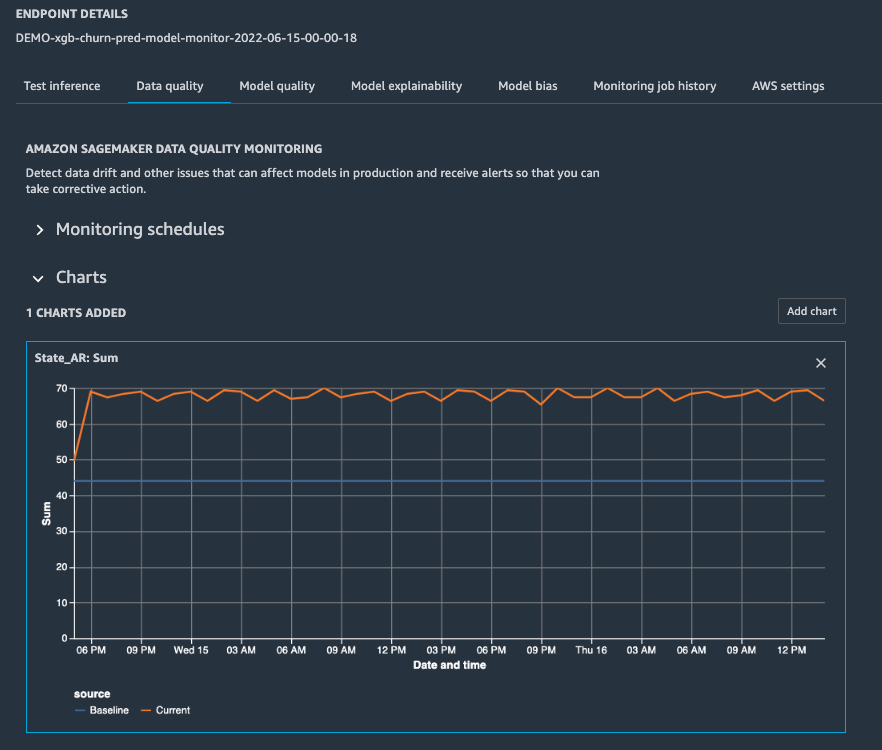View the Model bias tab
The height and width of the screenshot is (750, 882).
(527, 86)
